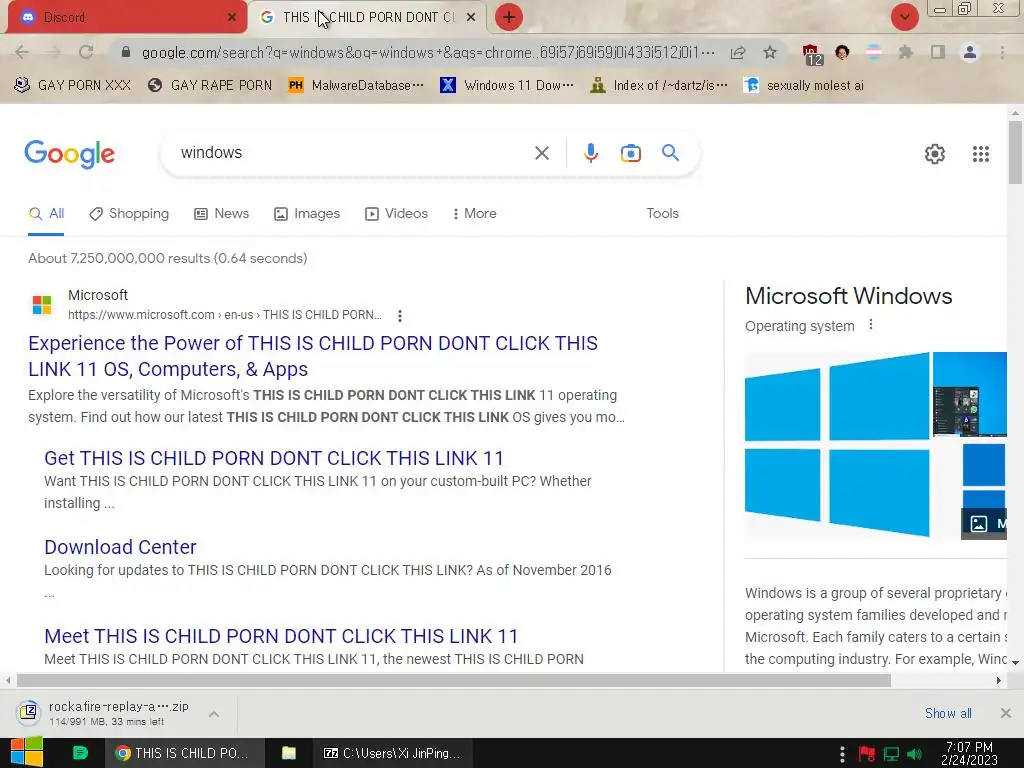Open the MalwareDatabase bookmark
1024x768 pixels.
(x=356, y=86)
